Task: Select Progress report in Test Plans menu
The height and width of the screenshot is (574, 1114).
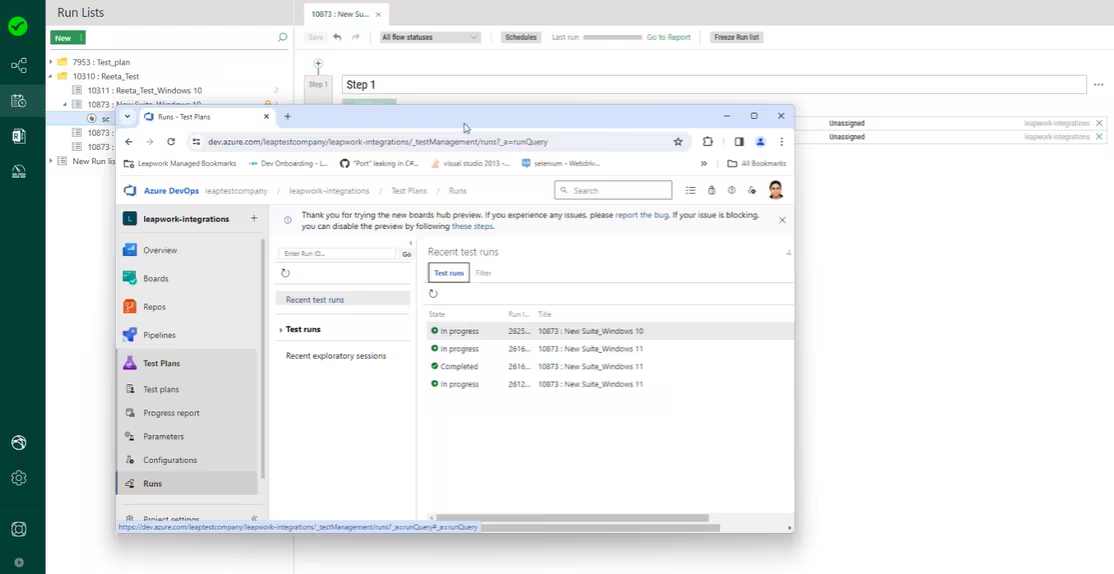Action: [x=171, y=412]
